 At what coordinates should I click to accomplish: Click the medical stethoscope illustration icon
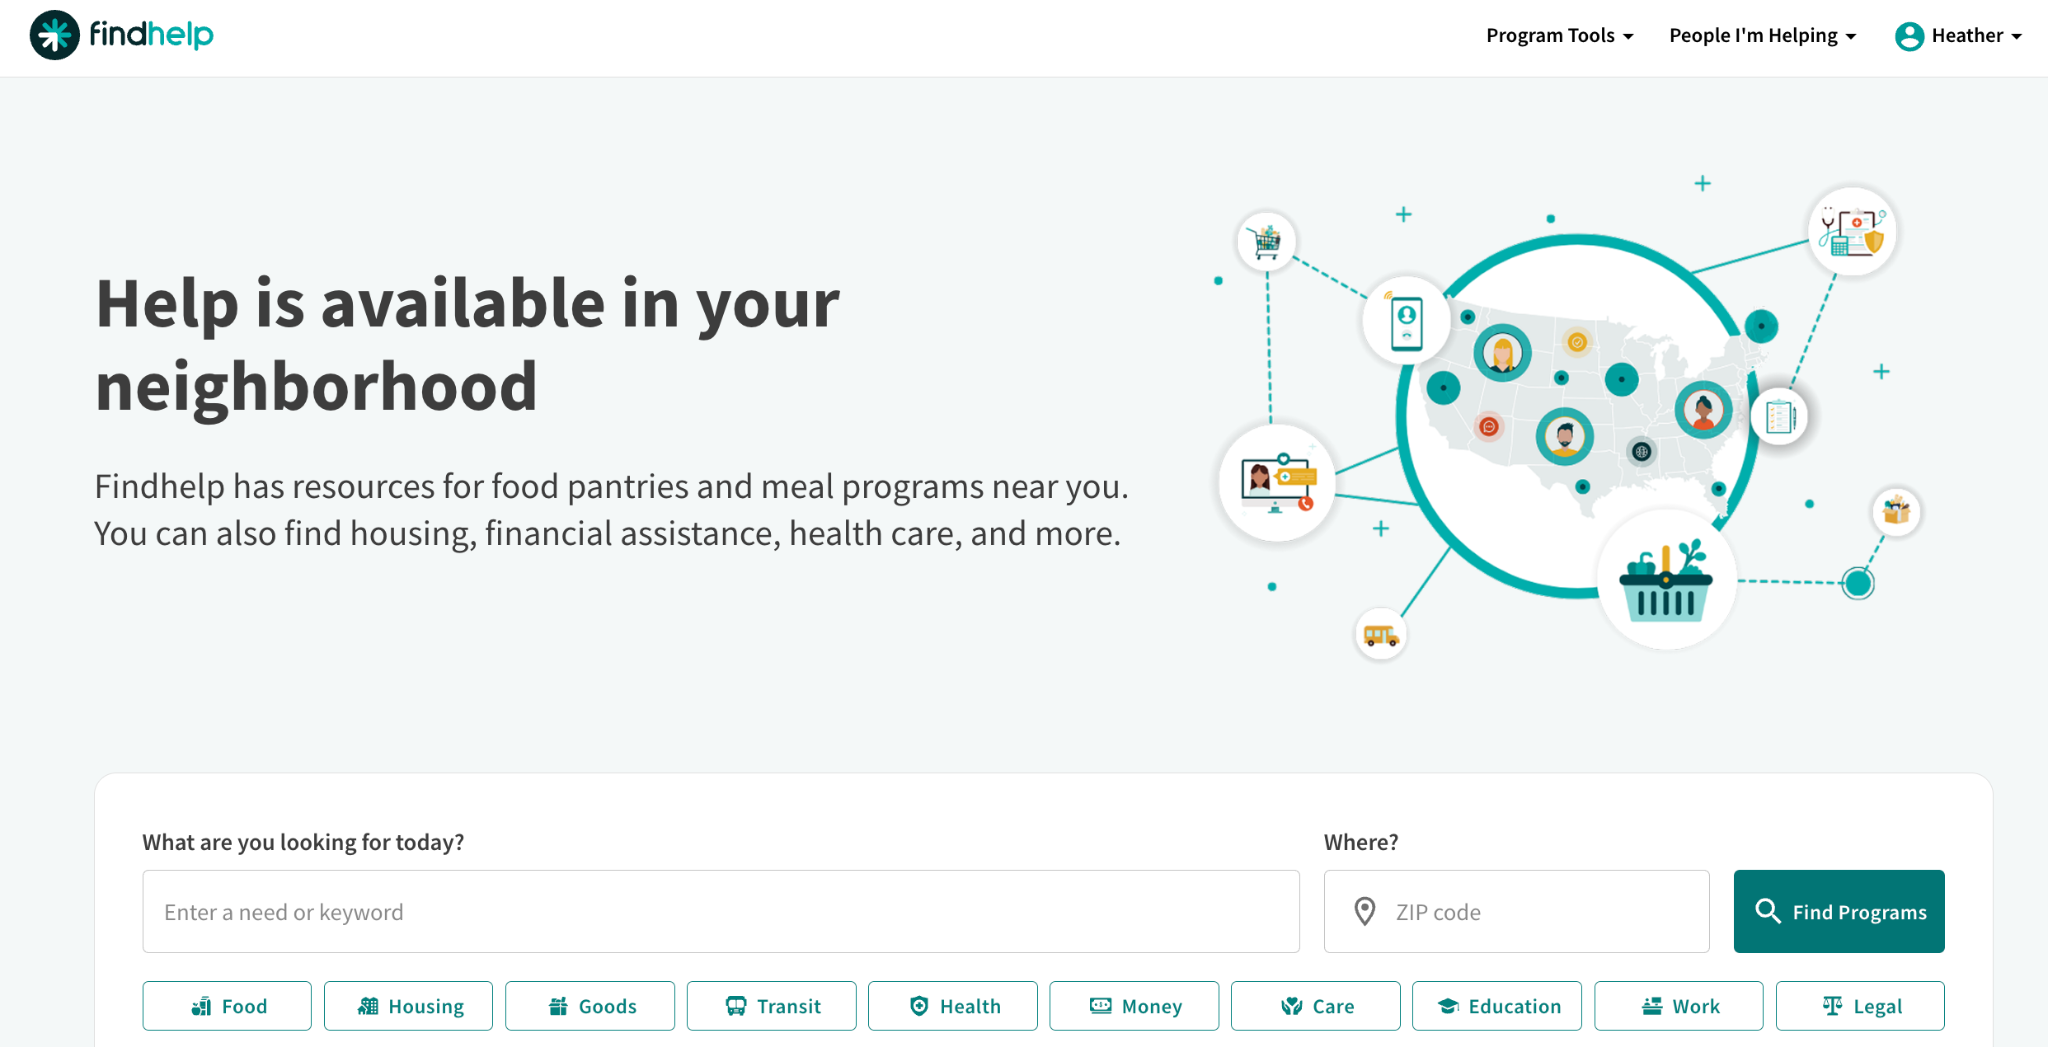pyautogui.click(x=1852, y=232)
